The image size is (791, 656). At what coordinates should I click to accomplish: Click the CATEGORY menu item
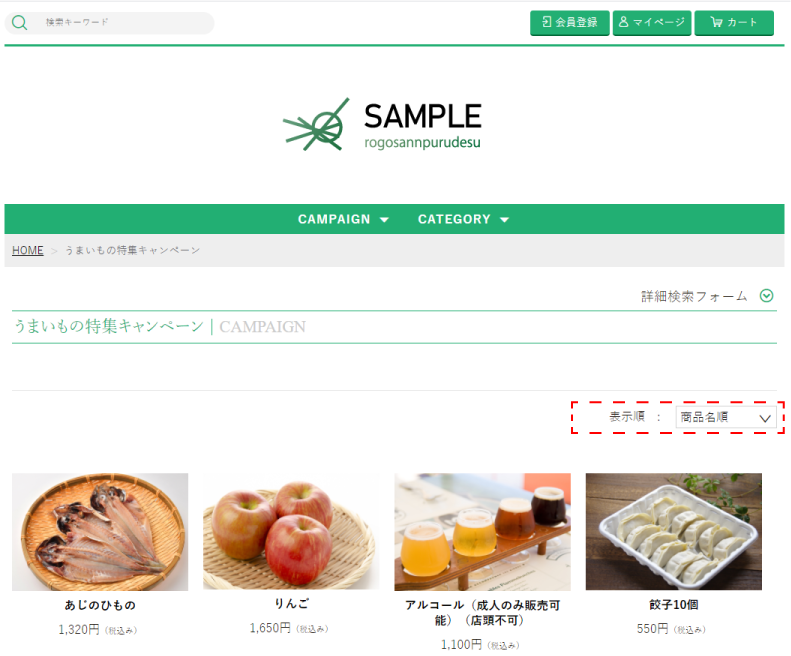pos(454,219)
